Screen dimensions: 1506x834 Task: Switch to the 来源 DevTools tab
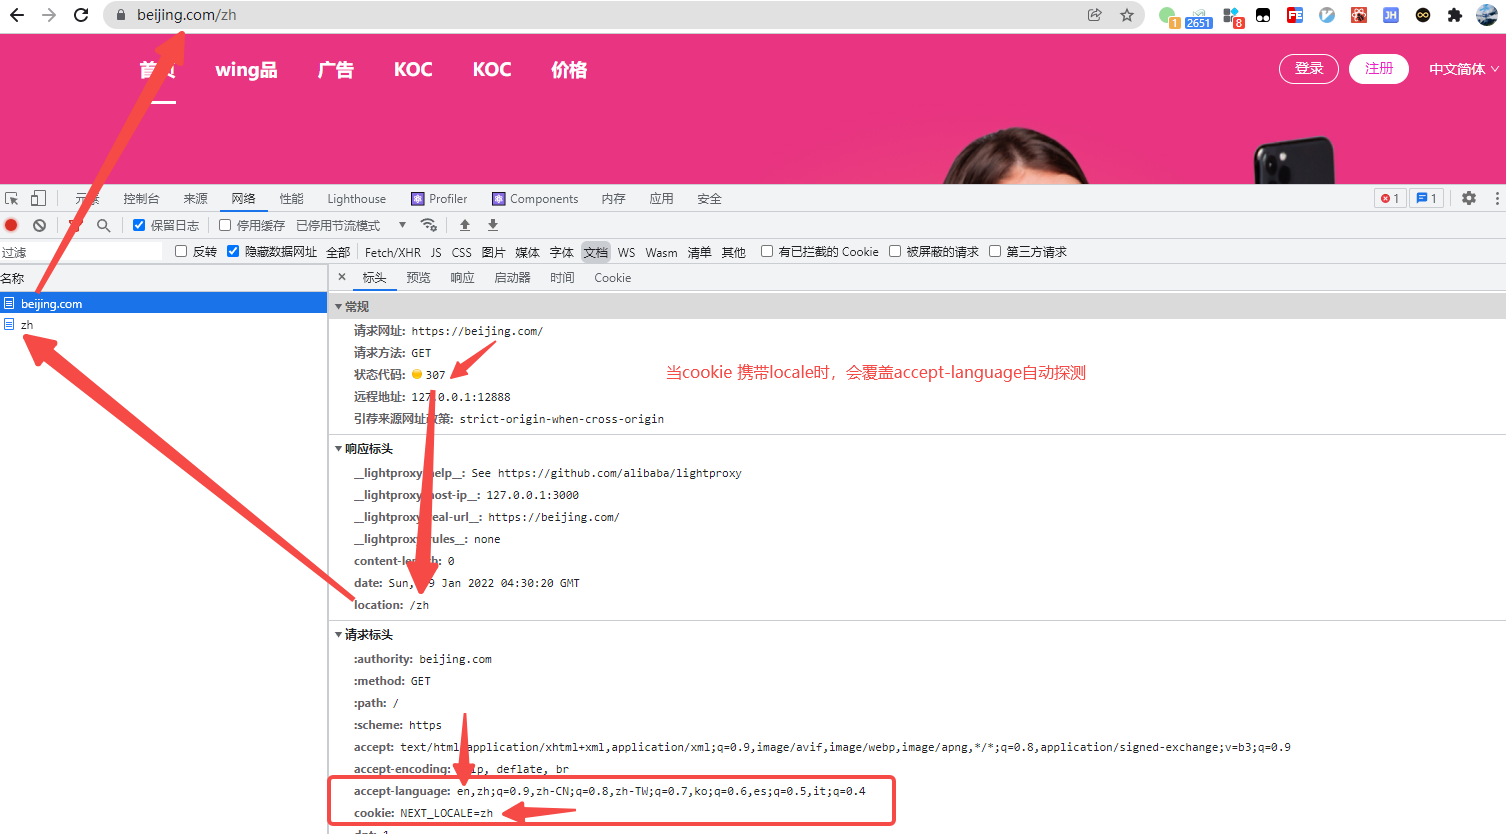[x=196, y=198]
